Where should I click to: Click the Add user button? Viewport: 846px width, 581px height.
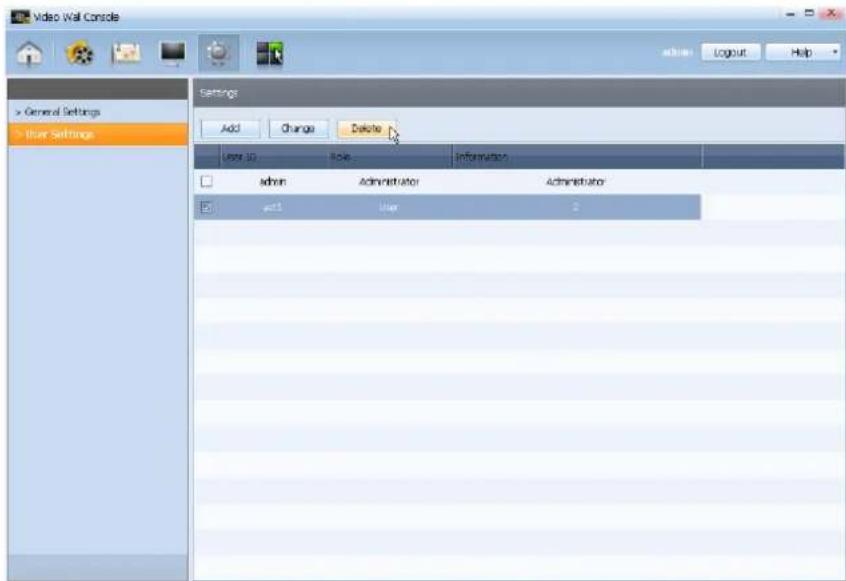(230, 128)
